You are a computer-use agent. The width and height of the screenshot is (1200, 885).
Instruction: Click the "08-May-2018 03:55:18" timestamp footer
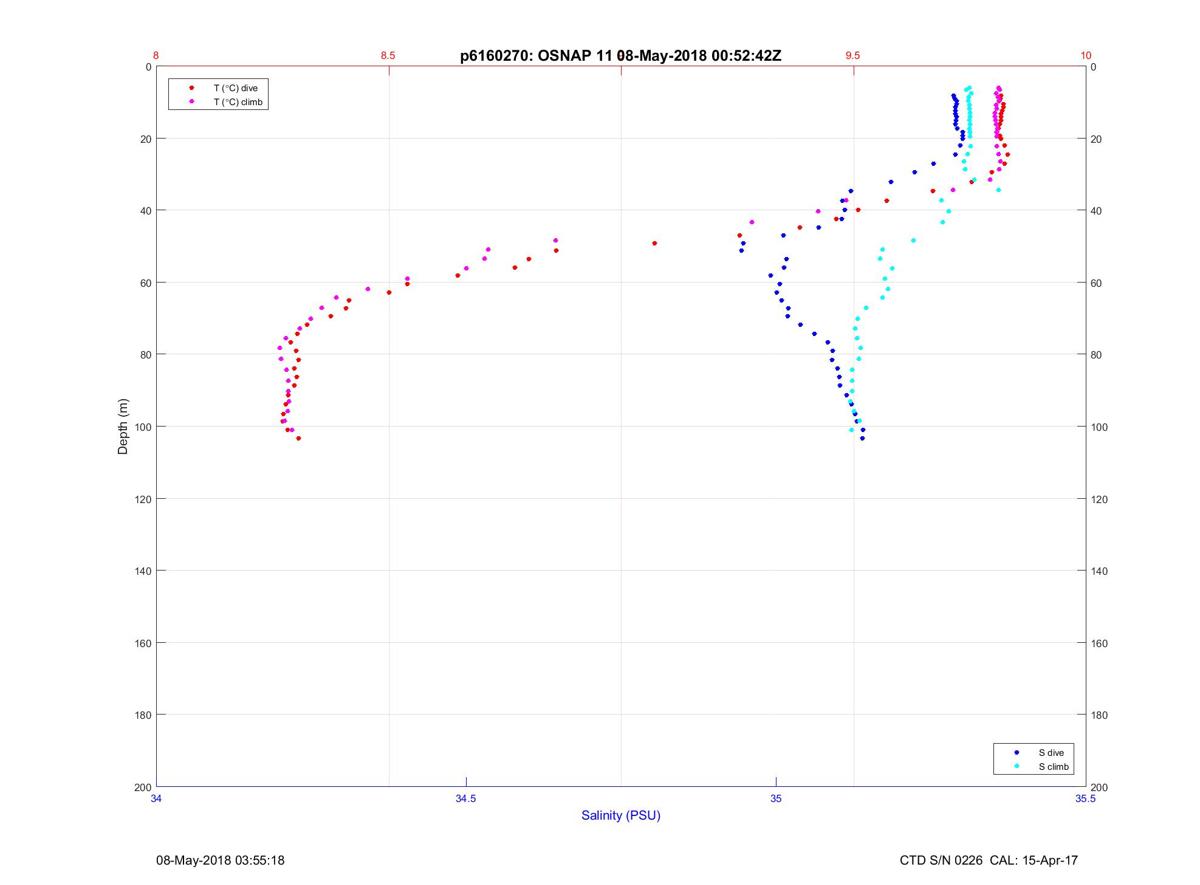[x=220, y=860]
